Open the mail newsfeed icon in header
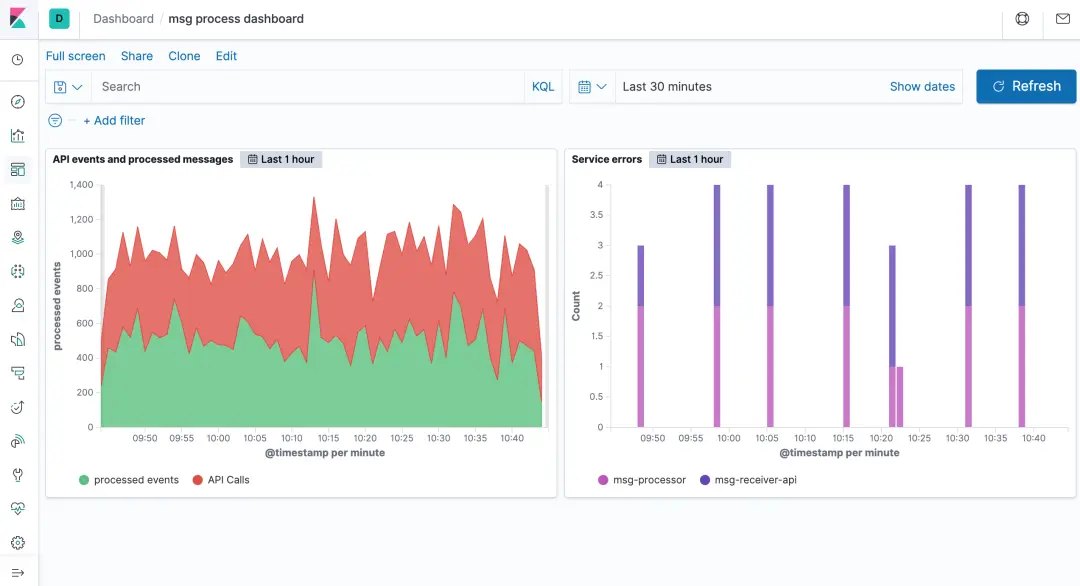This screenshot has height=586, width=1080. 1063,19
